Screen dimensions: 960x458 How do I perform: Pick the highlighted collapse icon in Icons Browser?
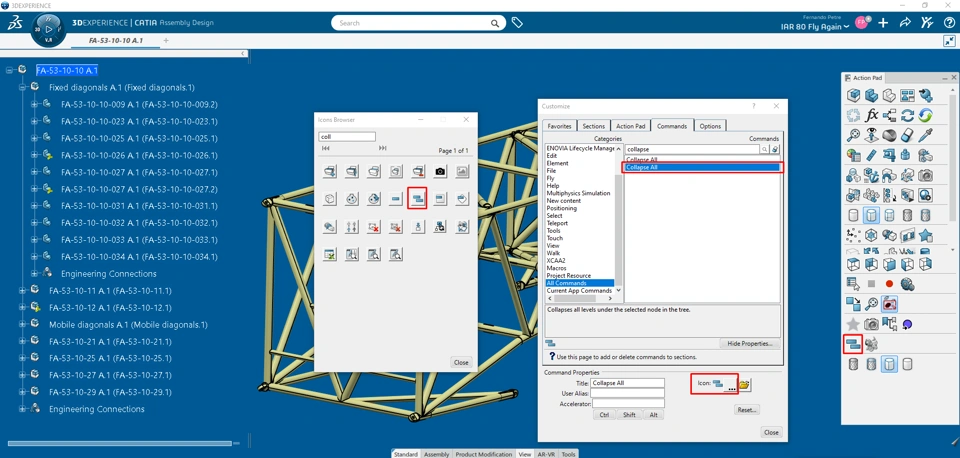[x=417, y=198]
